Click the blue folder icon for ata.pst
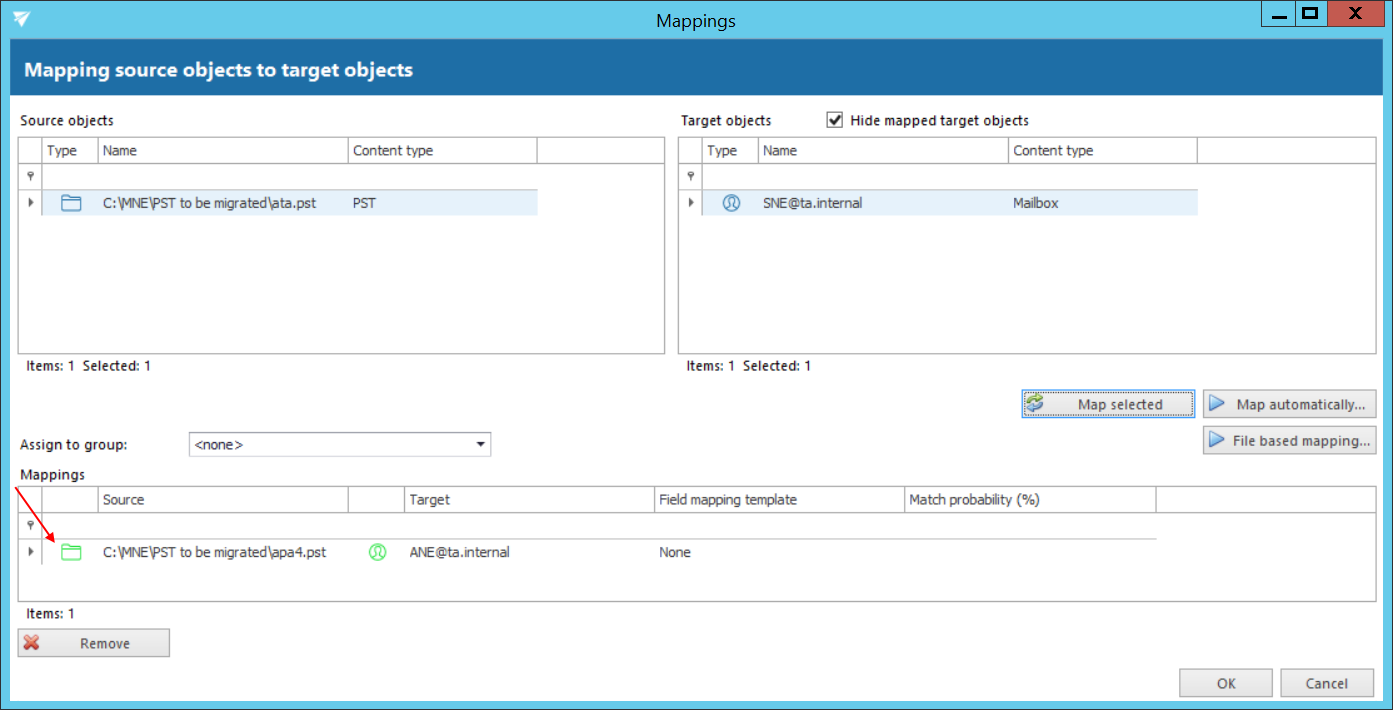1393x710 pixels. [x=70, y=203]
